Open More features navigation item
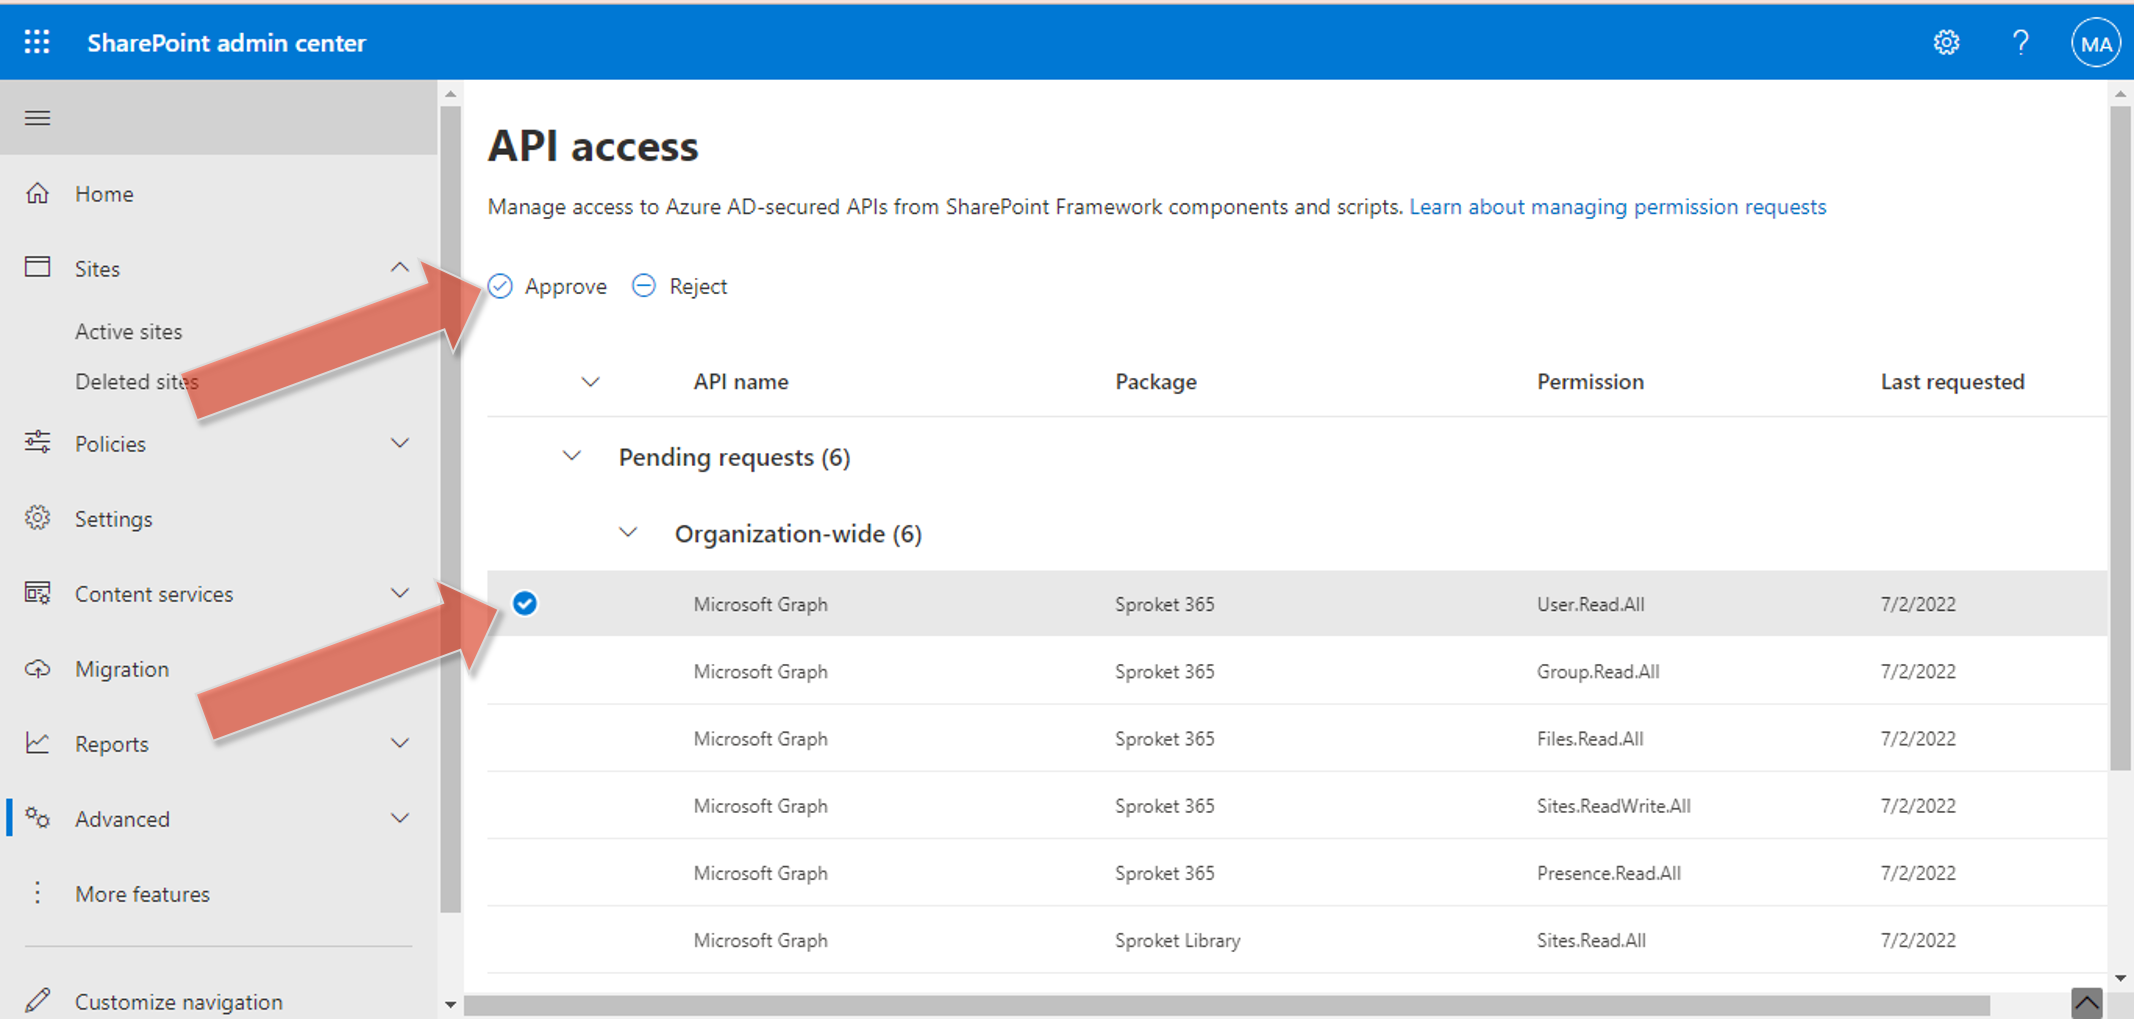 [143, 894]
